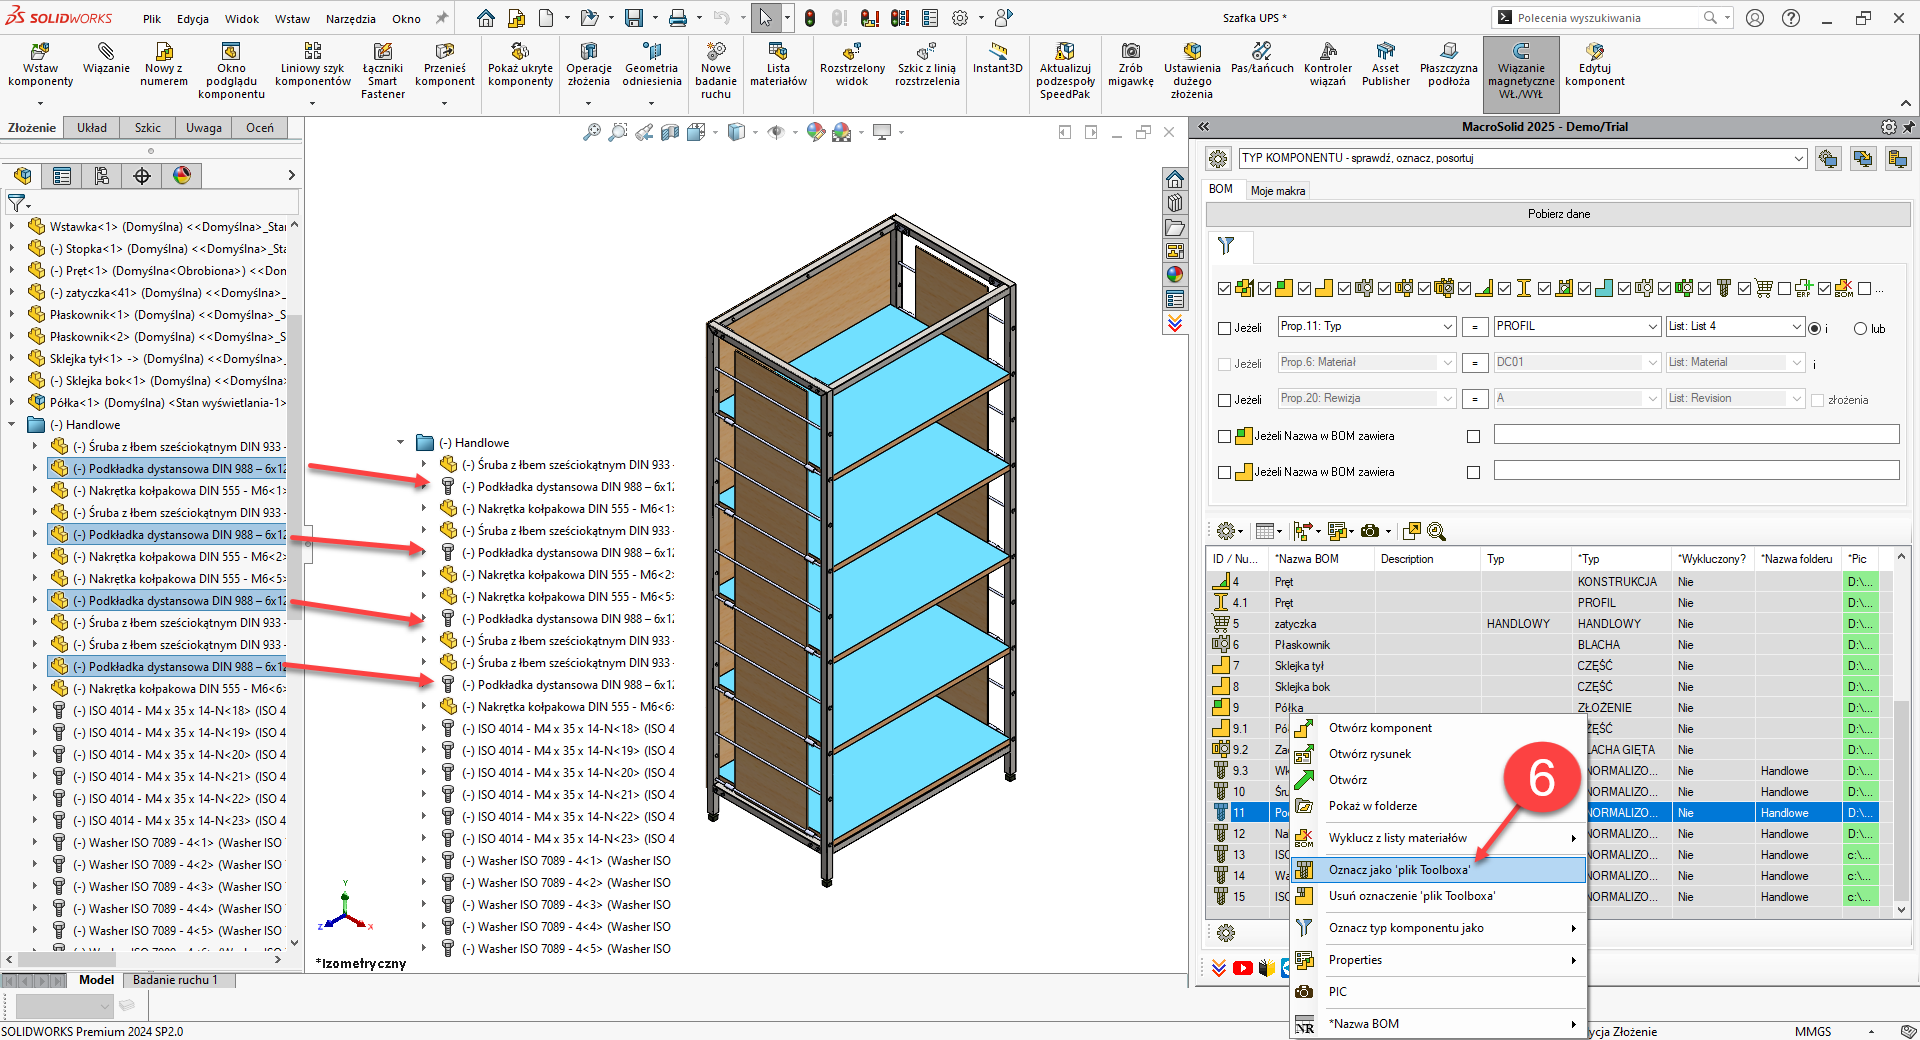Open the section view icon
The image size is (1920, 1040).
pos(670,132)
